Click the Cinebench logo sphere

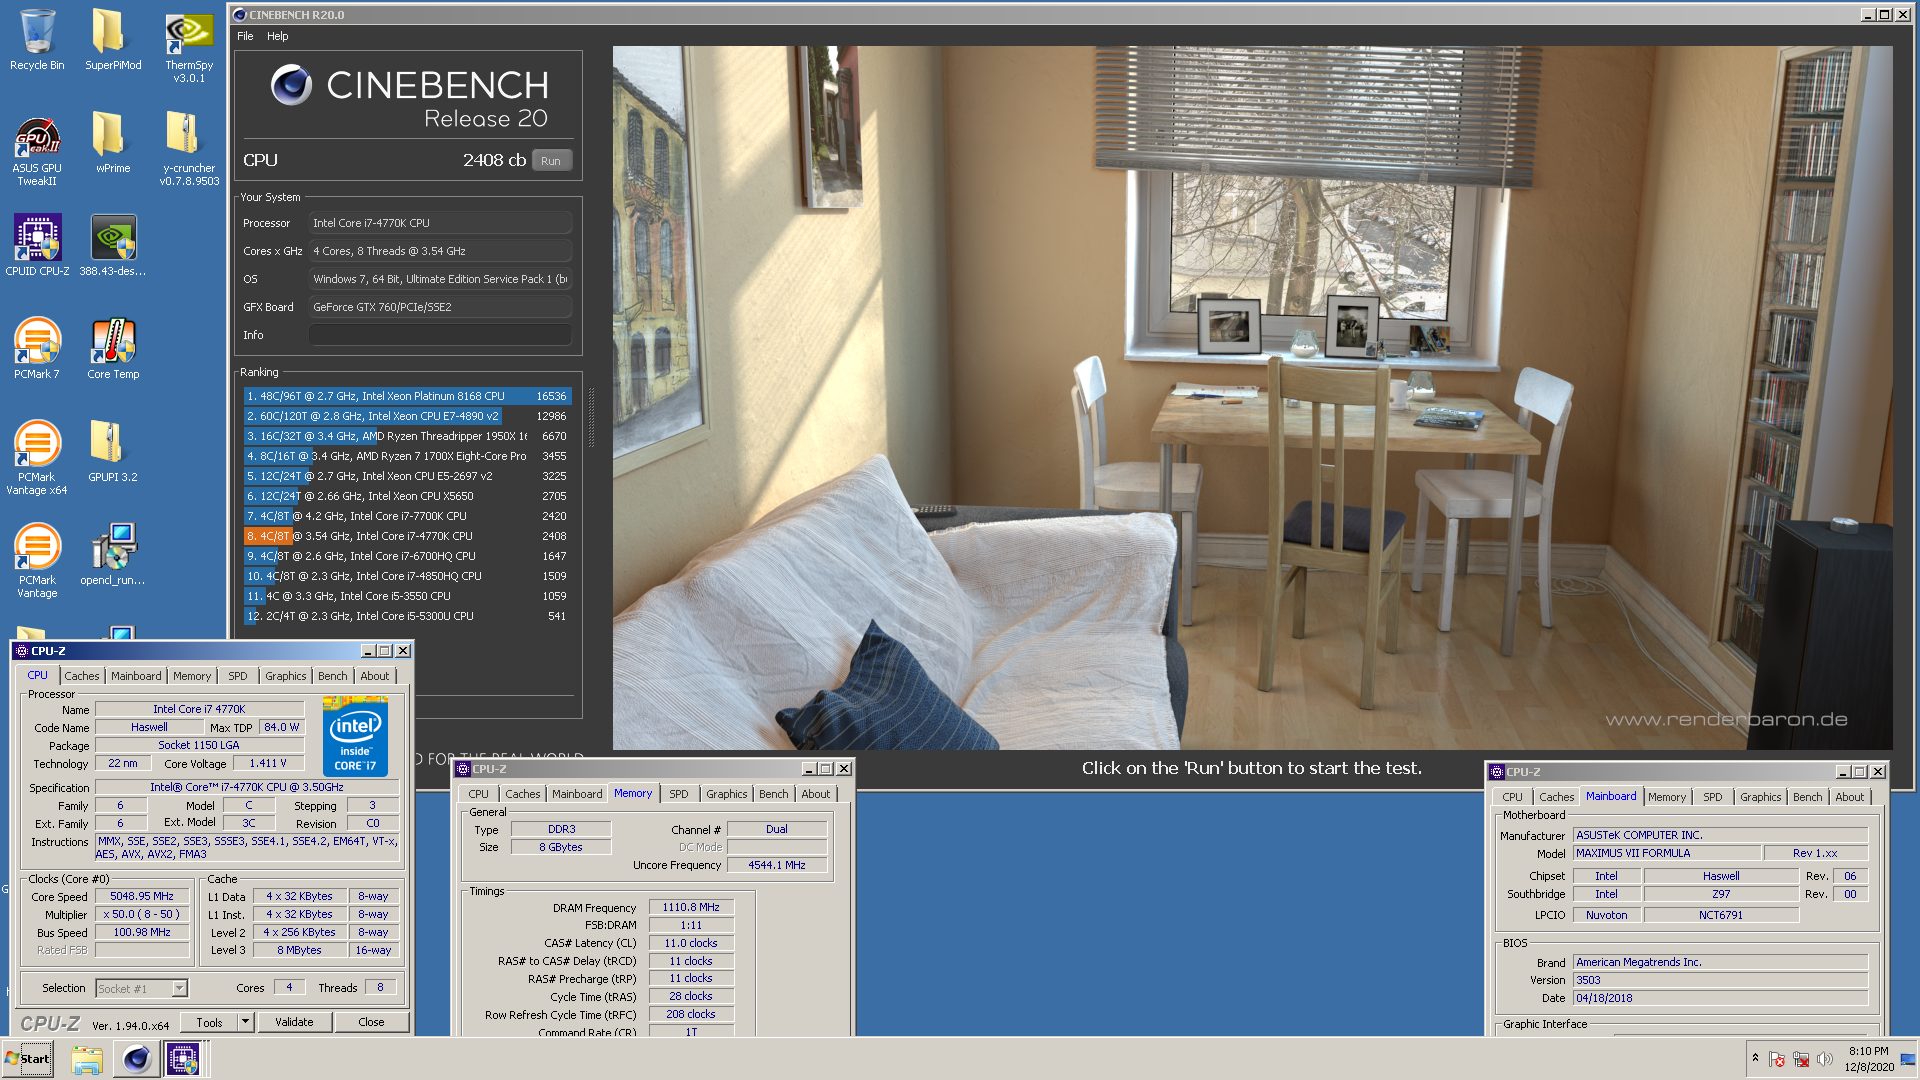coord(291,85)
